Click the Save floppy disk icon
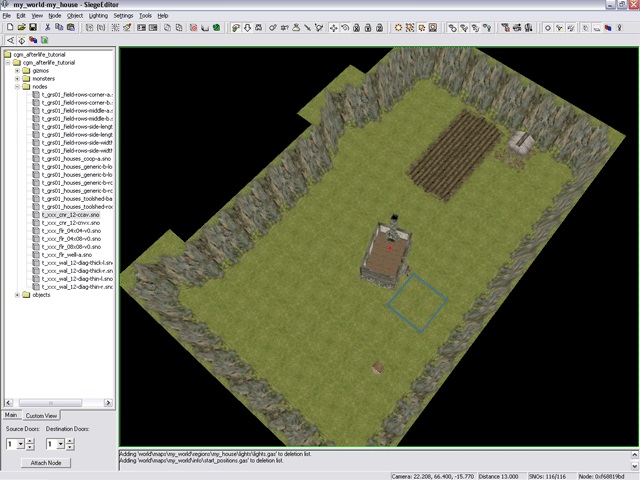The image size is (640, 480). pyautogui.click(x=33, y=27)
